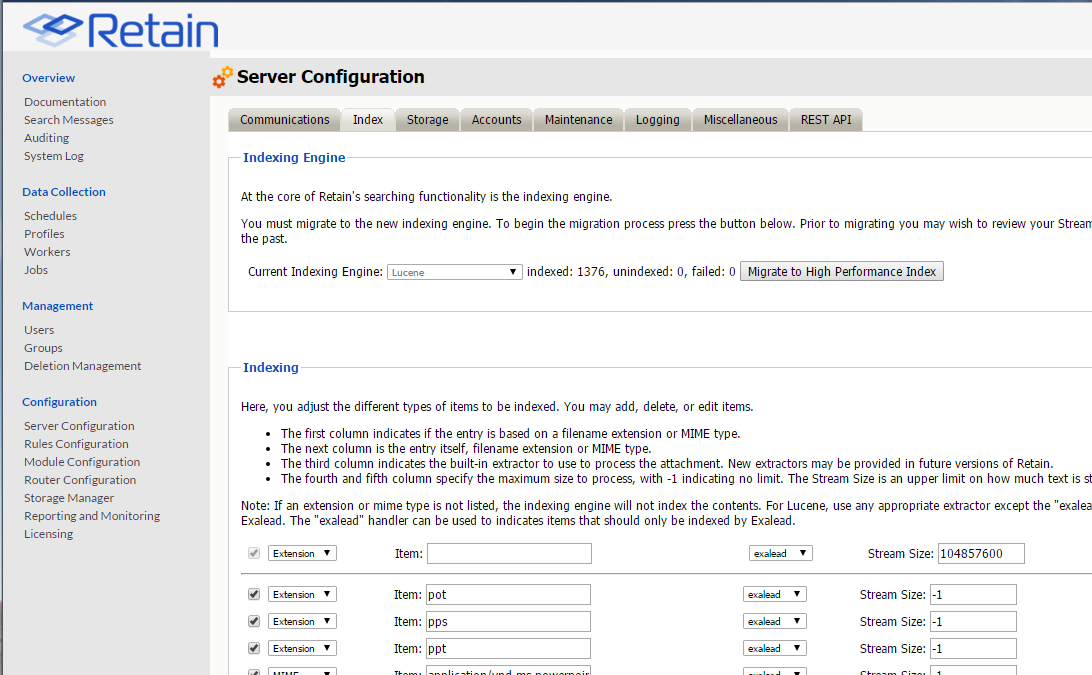This screenshot has height=675, width=1092.
Task: Toggle the checkbox for the ppt row
Action: pyautogui.click(x=254, y=649)
